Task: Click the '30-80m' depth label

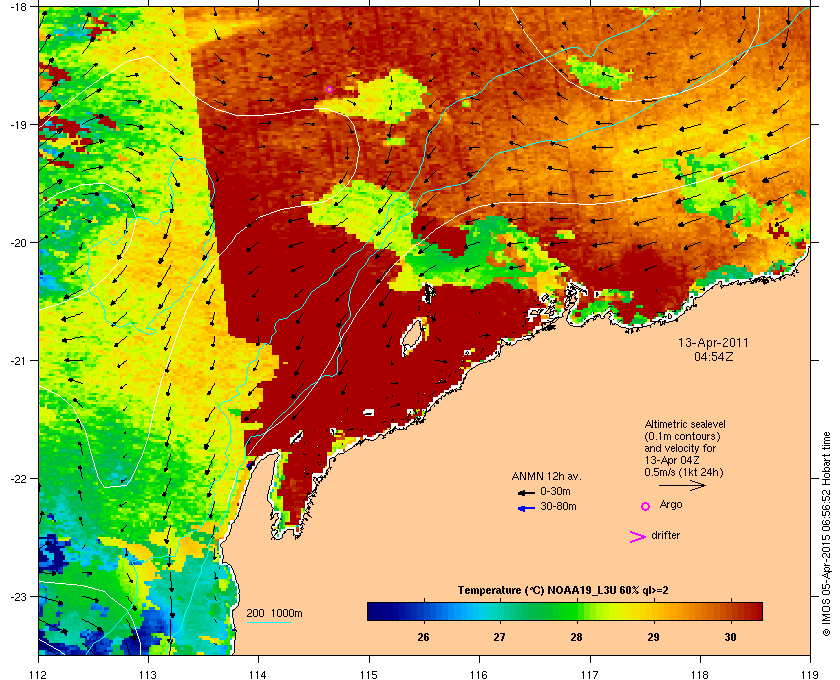Action: pos(558,506)
